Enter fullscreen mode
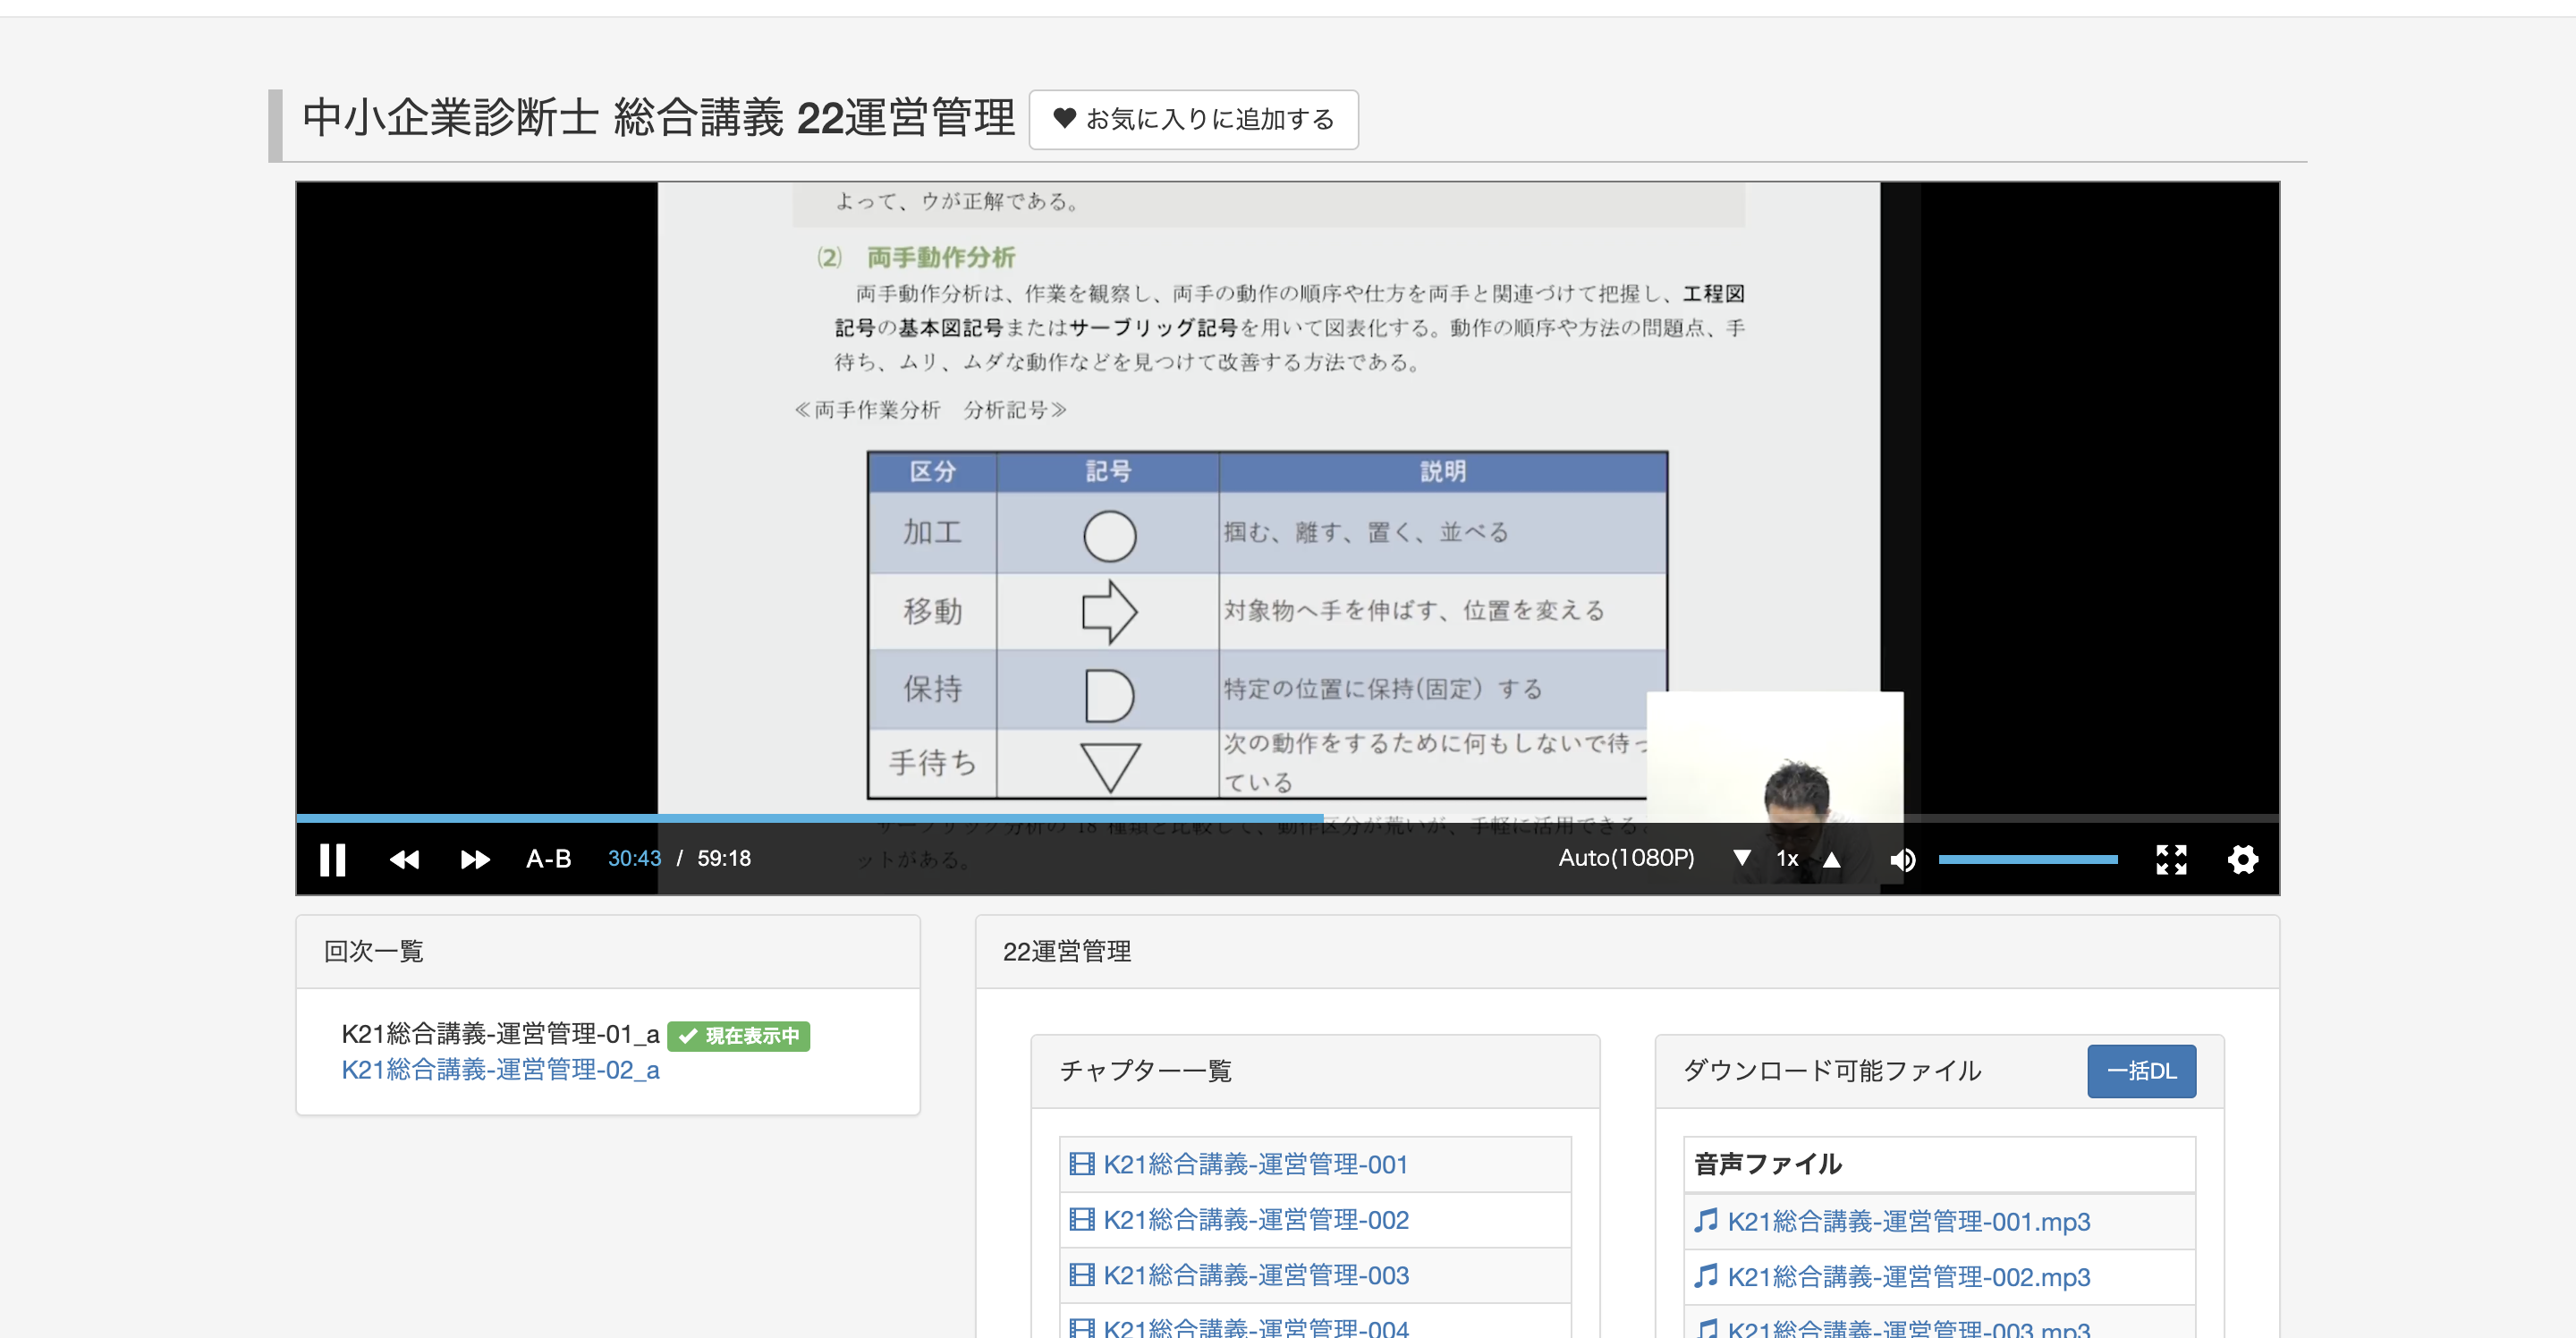This screenshot has height=1338, width=2576. pyautogui.click(x=2171, y=859)
